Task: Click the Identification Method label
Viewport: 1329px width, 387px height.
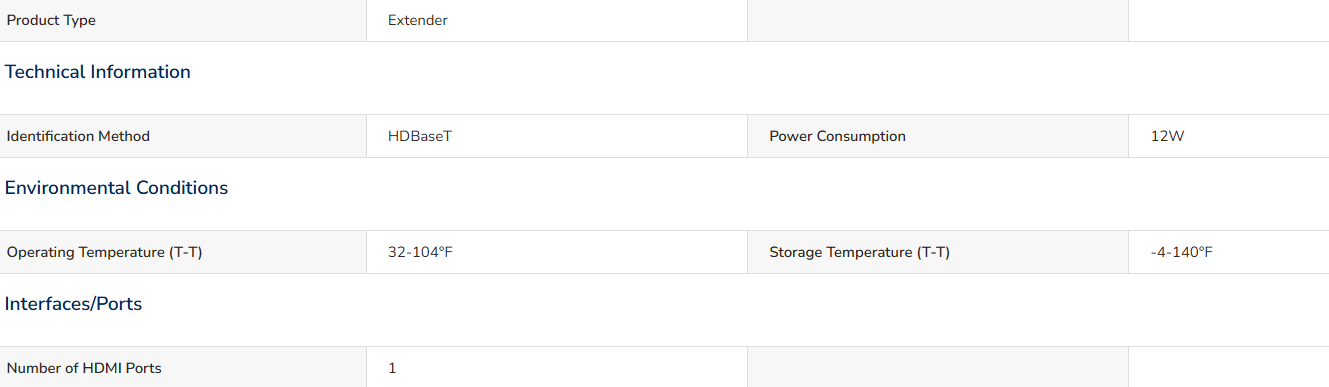Action: (78, 136)
